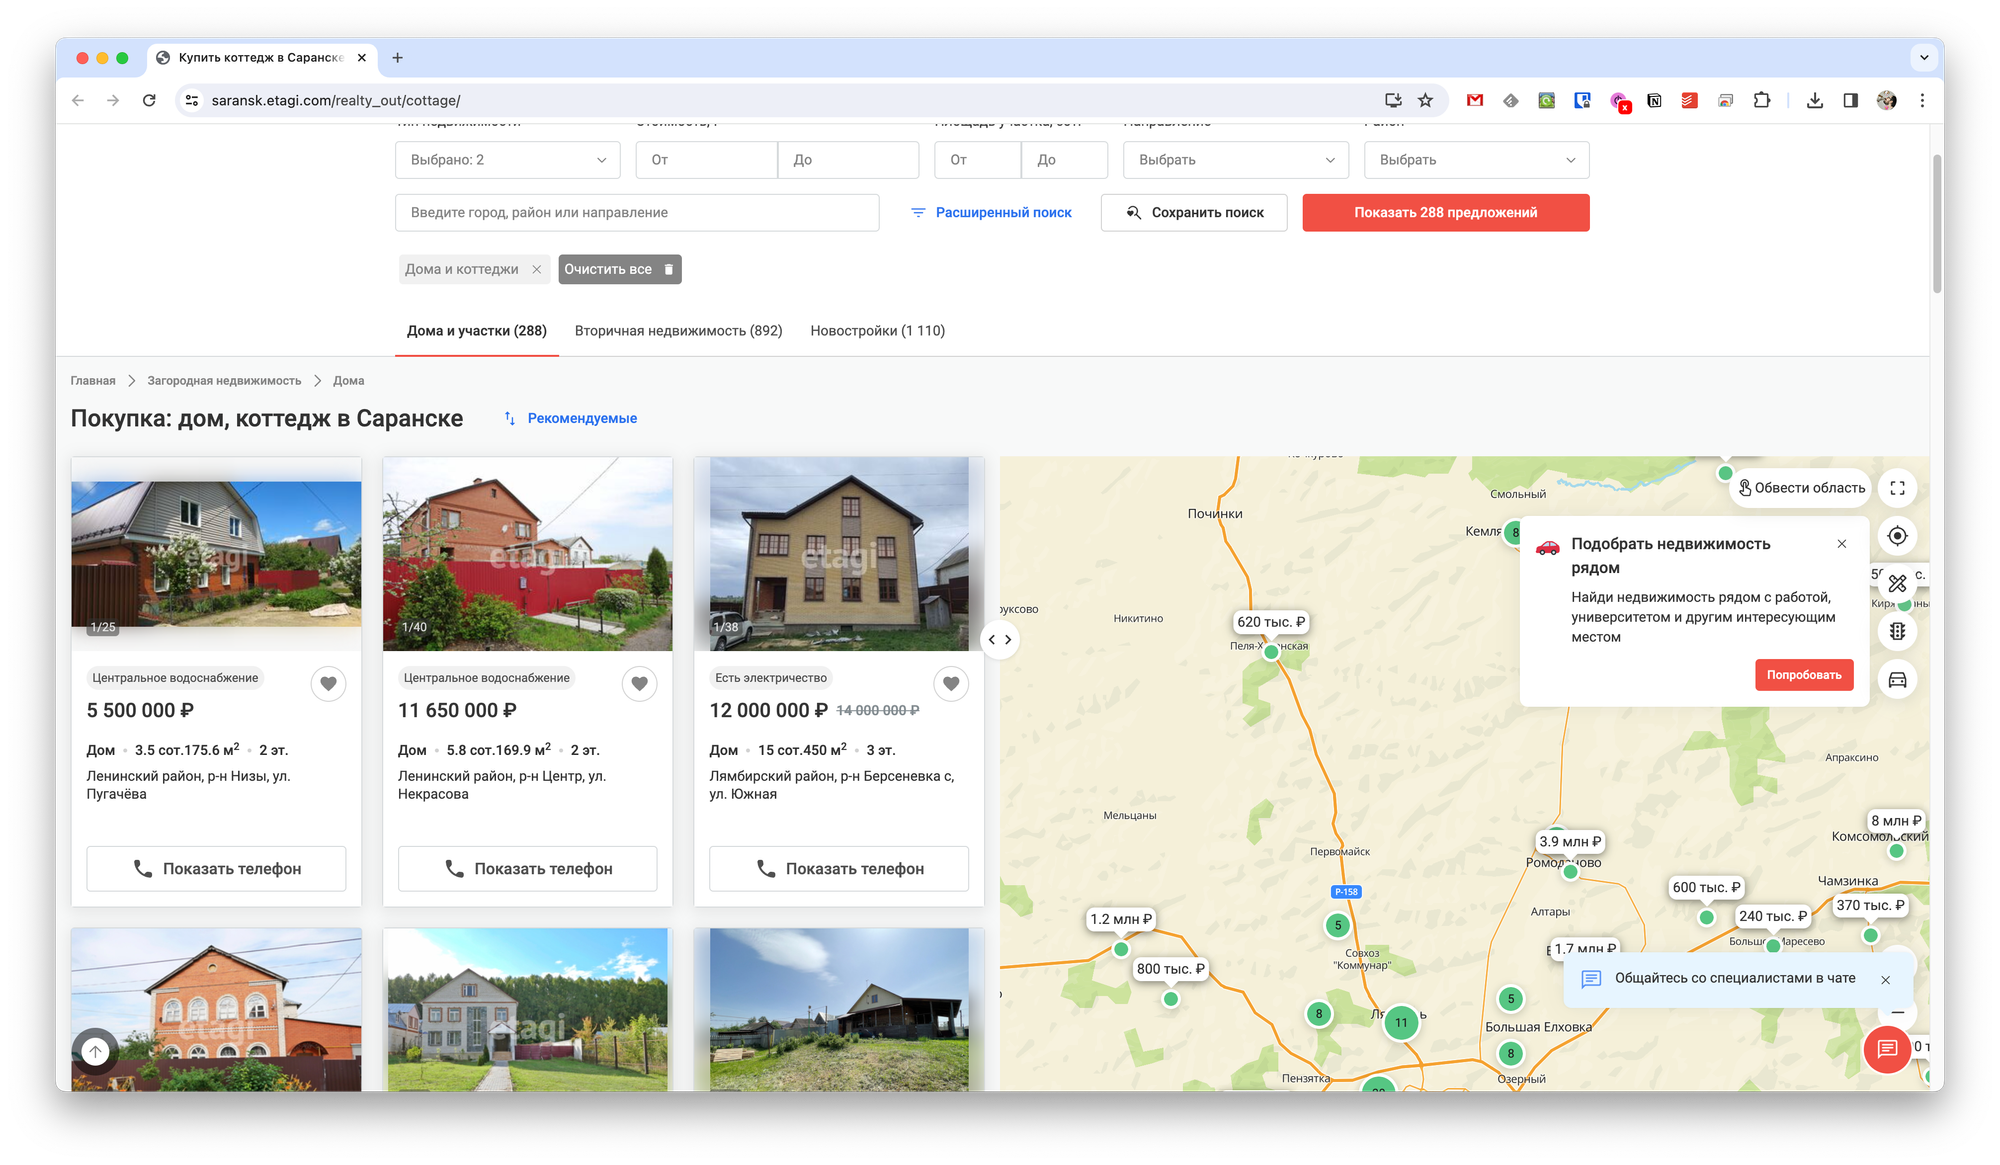Viewport: 2000px width, 1165px height.
Task: Toggle map/list splitter arrows handle
Action: pyautogui.click(x=999, y=639)
